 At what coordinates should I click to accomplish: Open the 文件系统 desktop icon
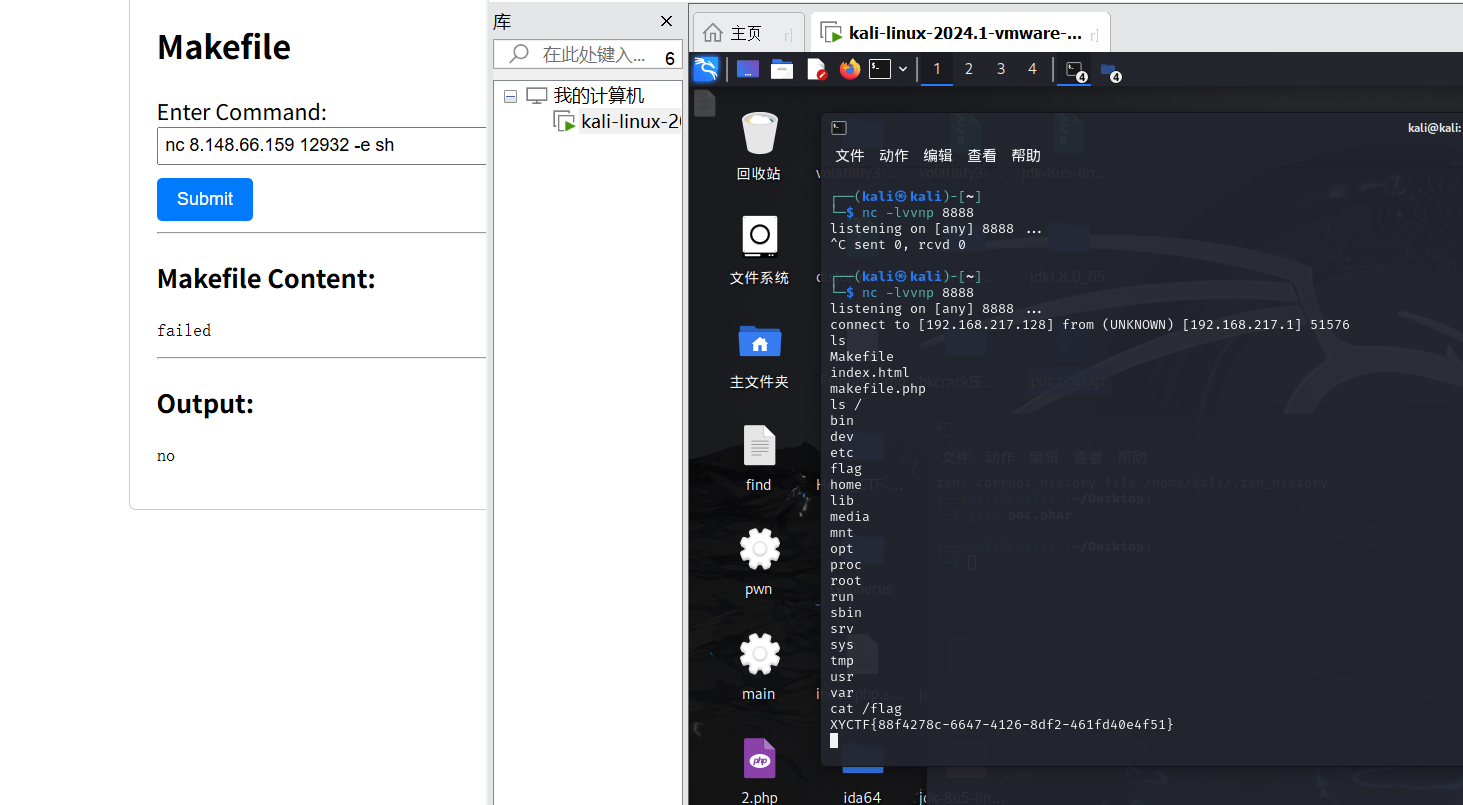(759, 250)
